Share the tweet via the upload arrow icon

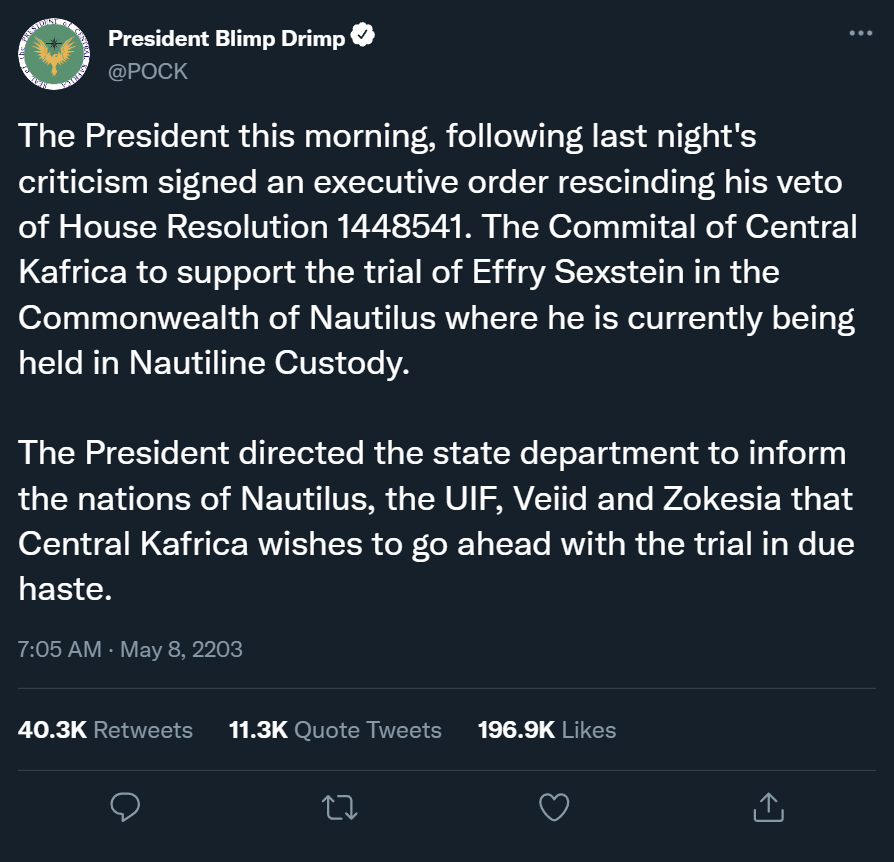(x=767, y=806)
